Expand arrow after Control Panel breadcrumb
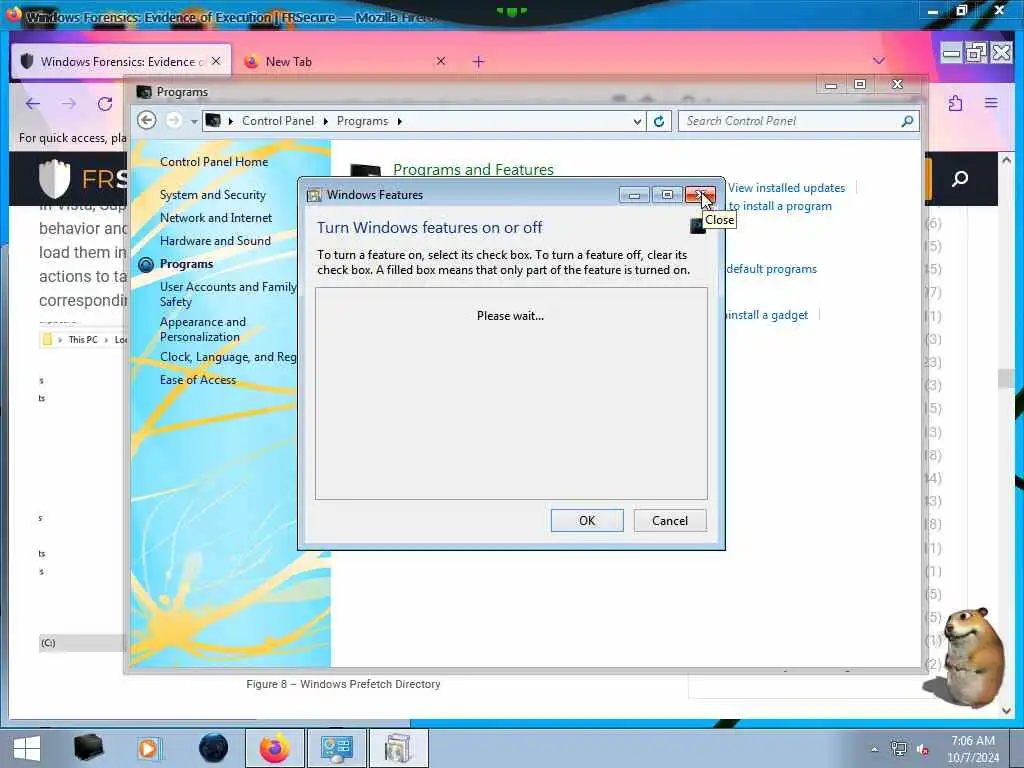Viewport: 1024px width, 768px height. pos(325,121)
